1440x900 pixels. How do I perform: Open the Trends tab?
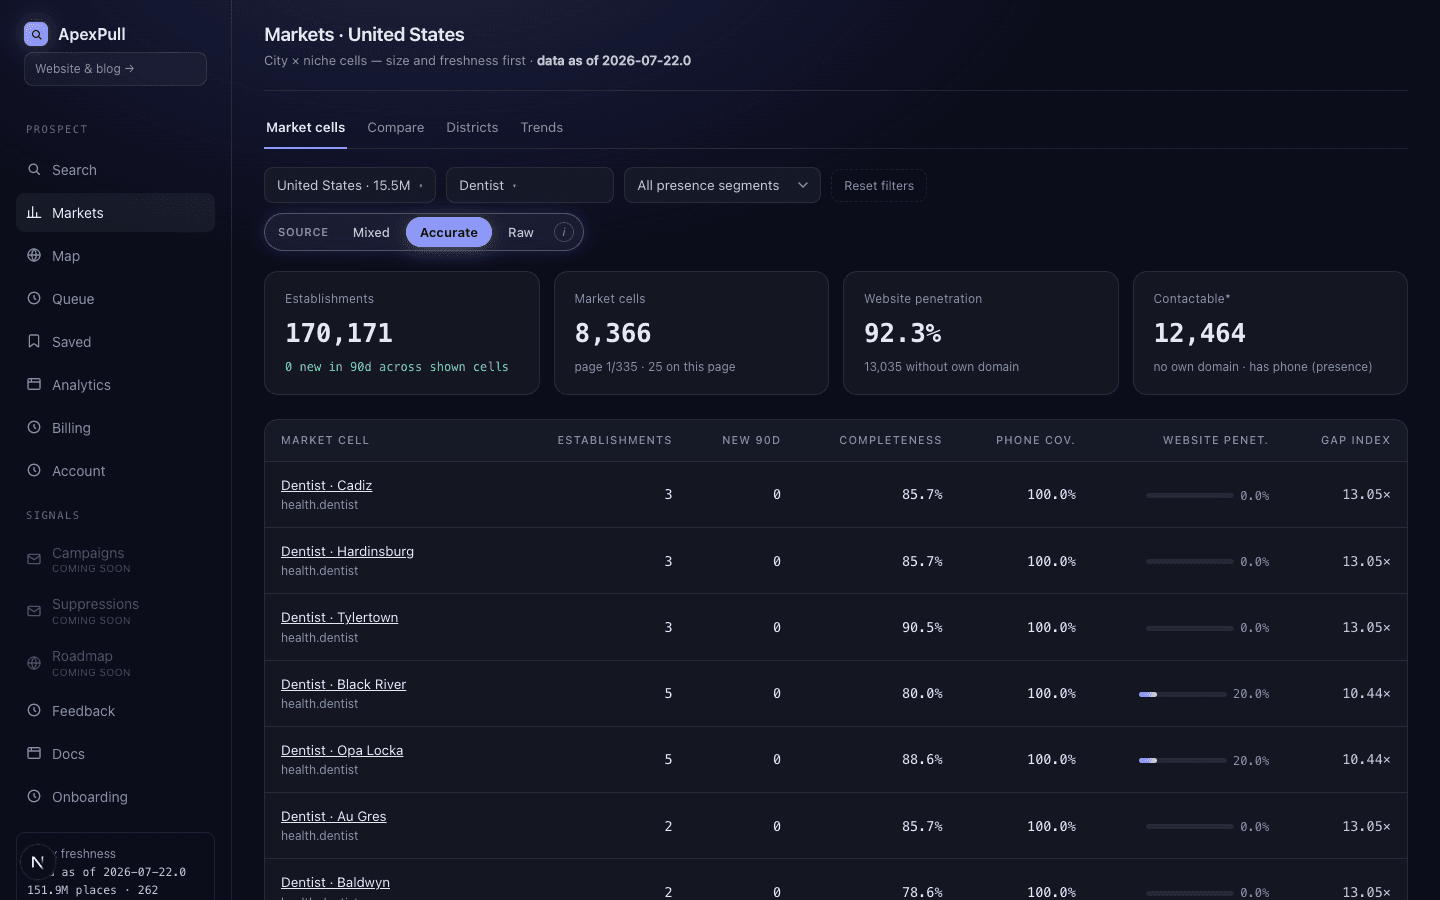point(542,128)
